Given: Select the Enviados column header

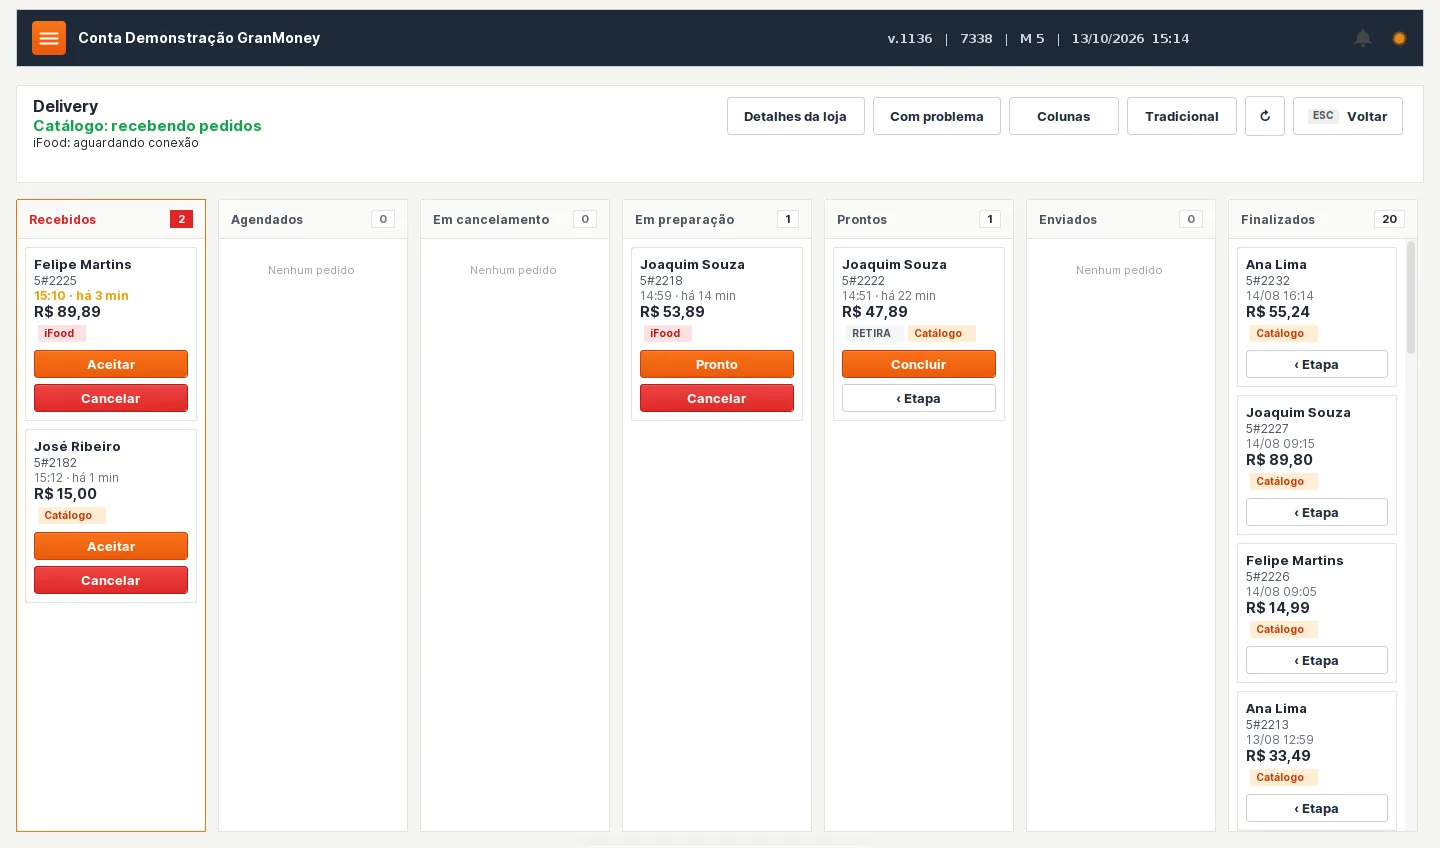Looking at the screenshot, I should [x=1121, y=219].
